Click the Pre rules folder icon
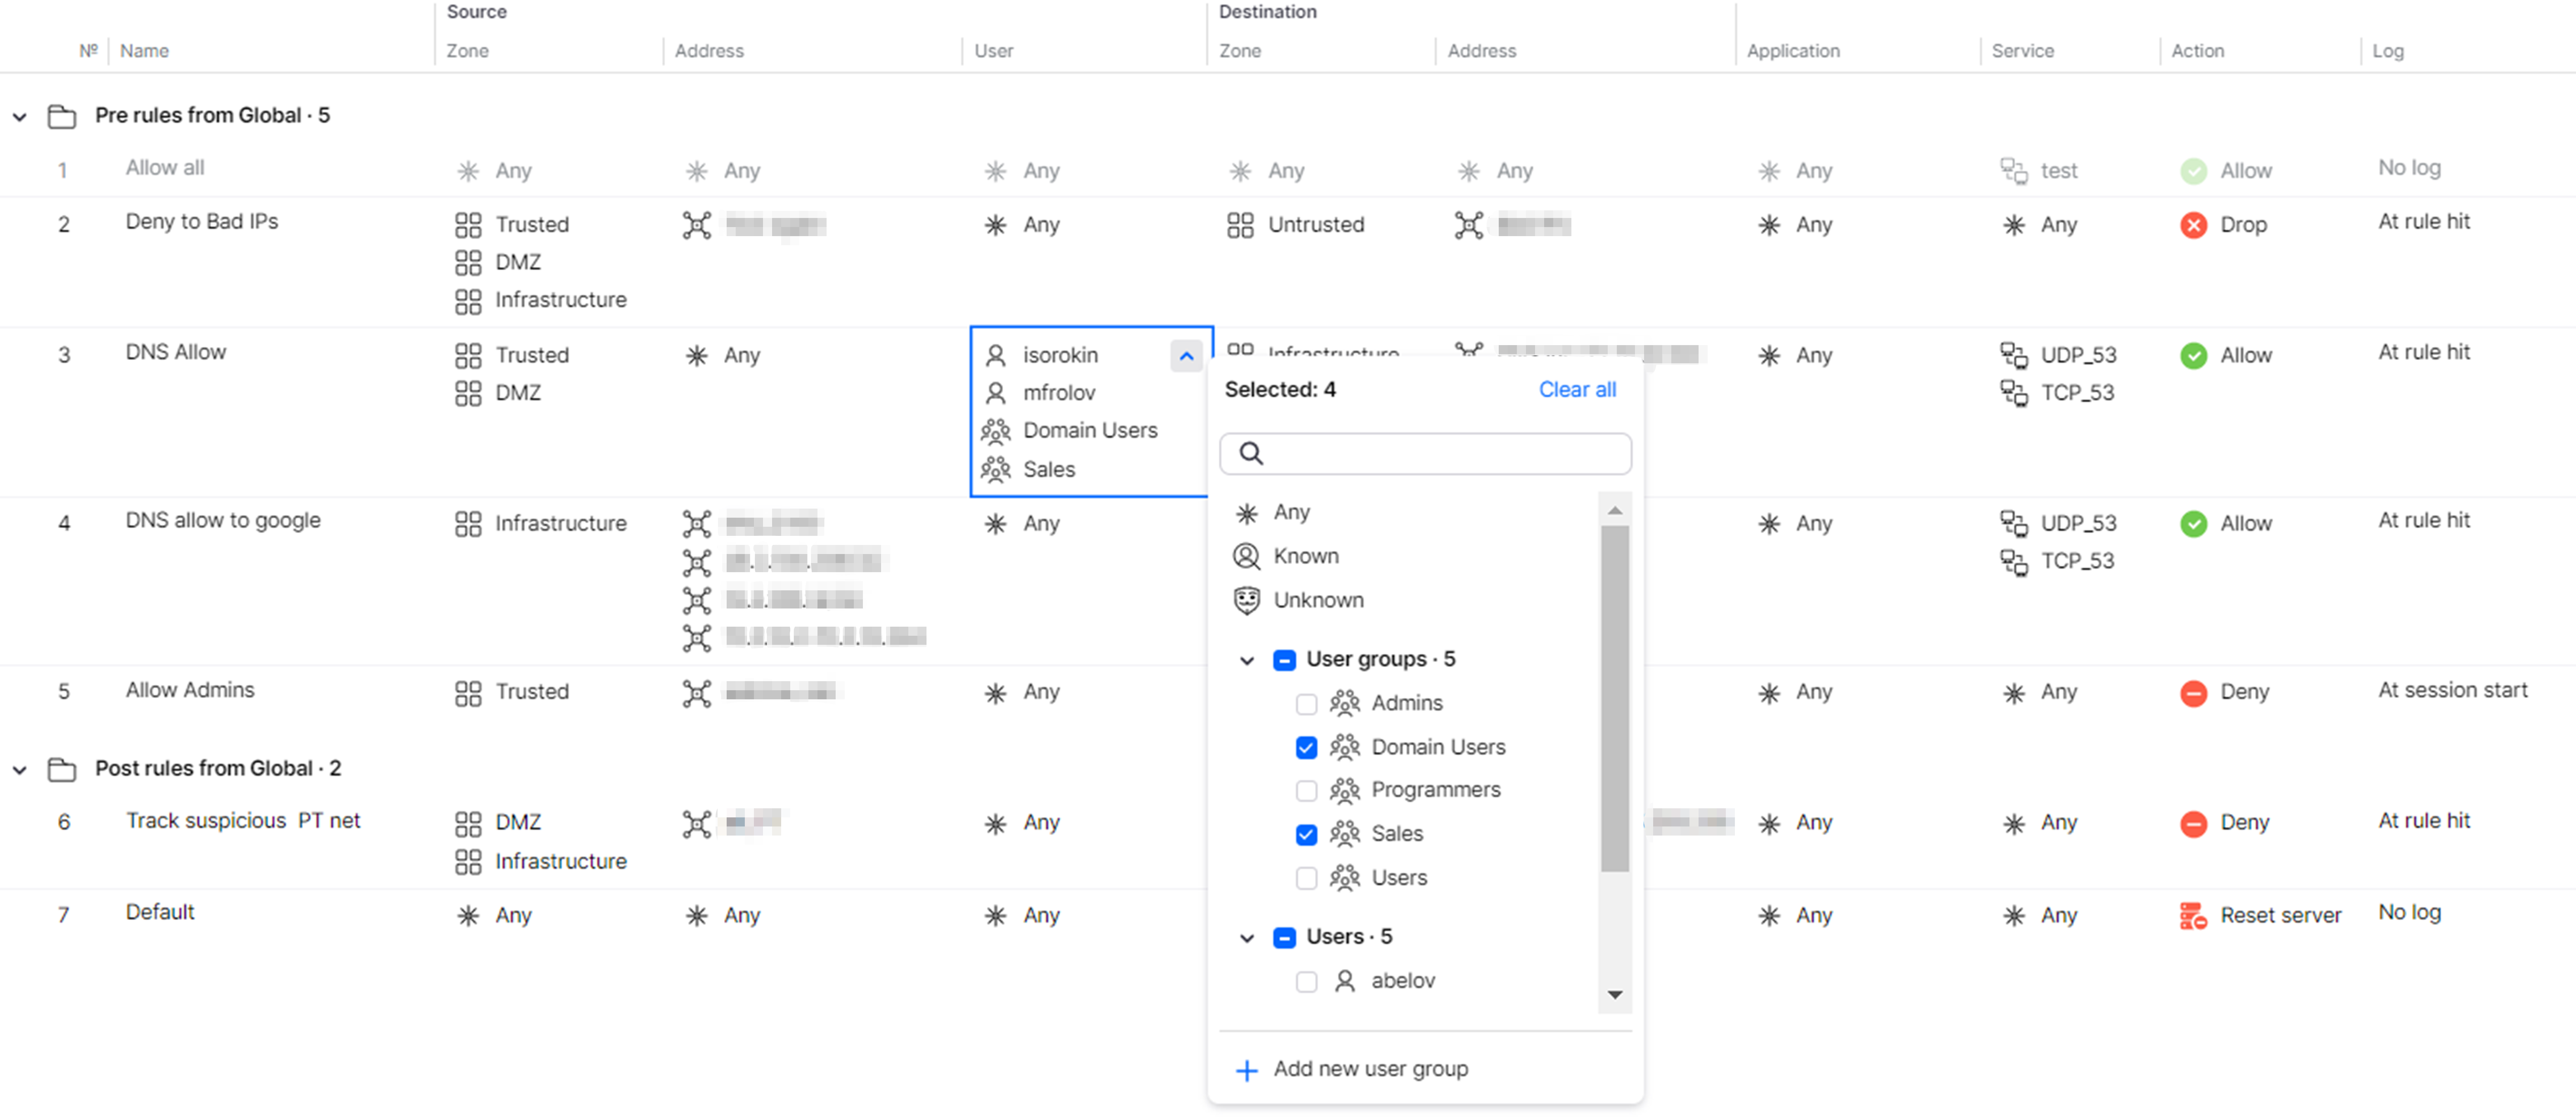Screen dimensions: 2576x1120 [62, 117]
